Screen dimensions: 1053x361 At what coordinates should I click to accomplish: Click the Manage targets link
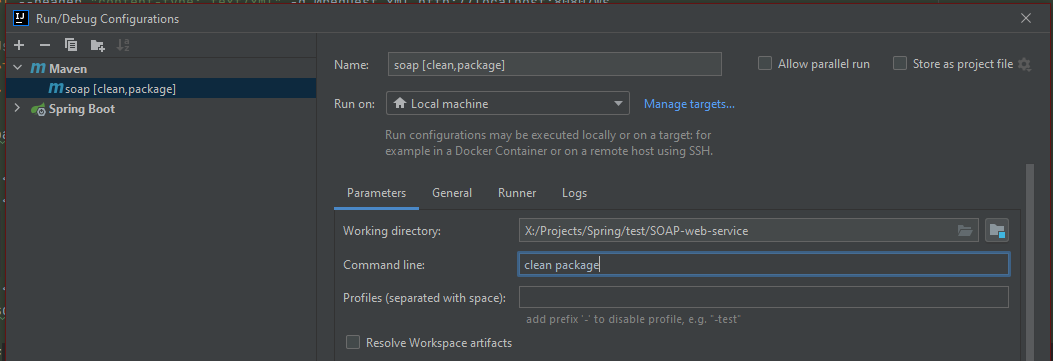pos(689,104)
